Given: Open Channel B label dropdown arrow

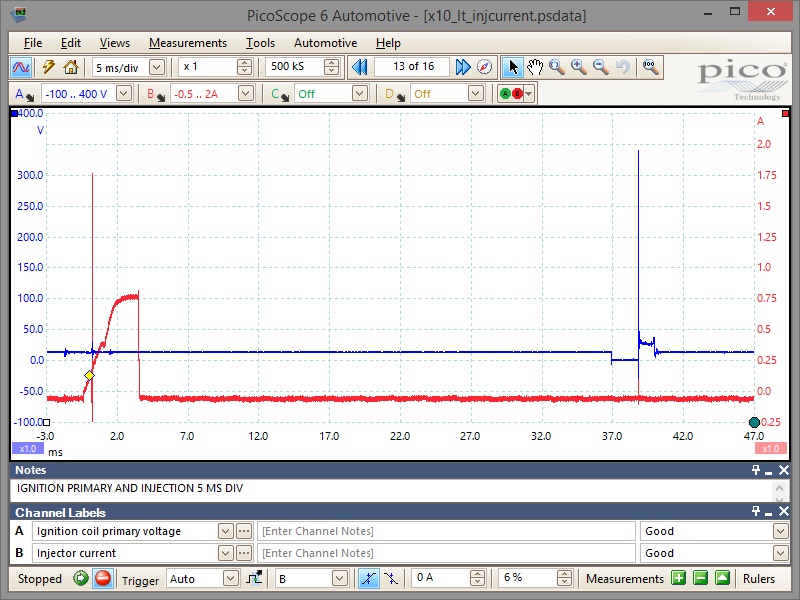Looking at the screenshot, I should pyautogui.click(x=225, y=553).
